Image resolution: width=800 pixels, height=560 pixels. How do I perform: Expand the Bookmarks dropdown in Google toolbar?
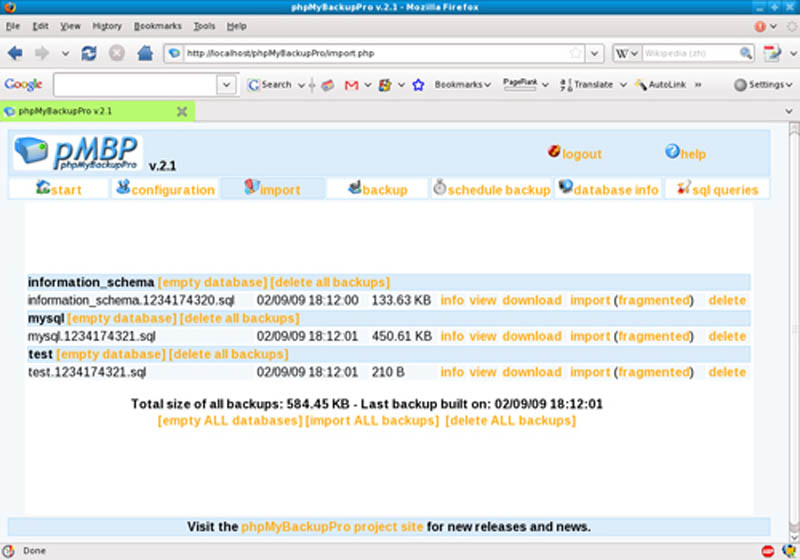463,85
